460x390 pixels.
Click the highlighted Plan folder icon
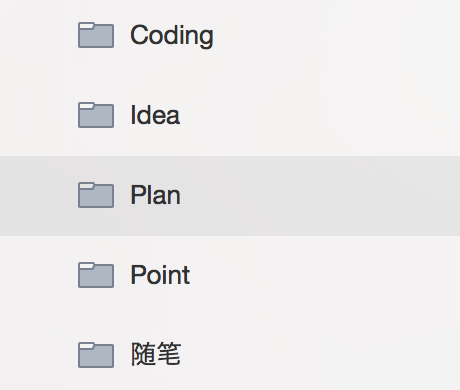pos(96,195)
